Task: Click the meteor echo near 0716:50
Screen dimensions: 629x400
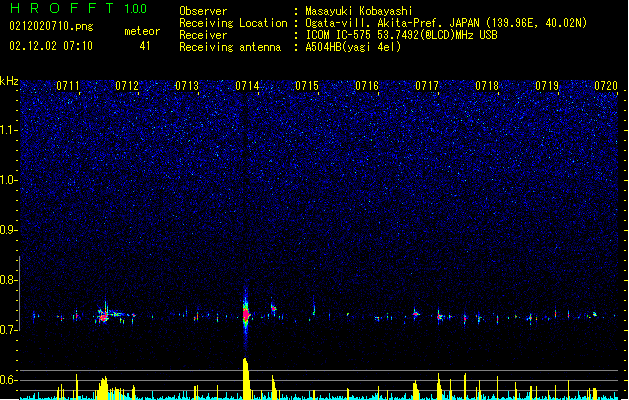Action: [416, 314]
